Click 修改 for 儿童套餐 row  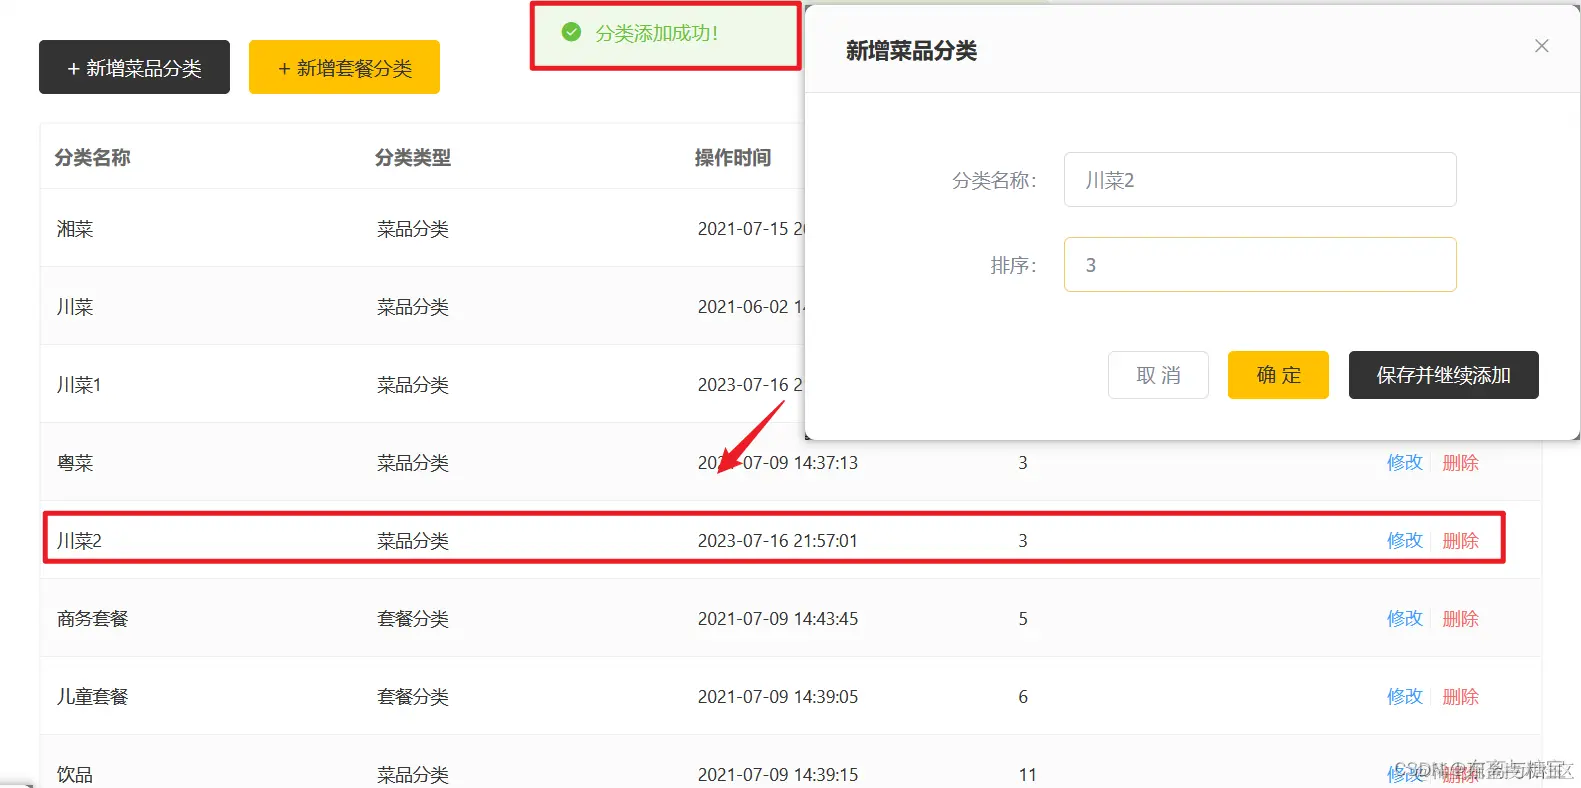pos(1404,697)
